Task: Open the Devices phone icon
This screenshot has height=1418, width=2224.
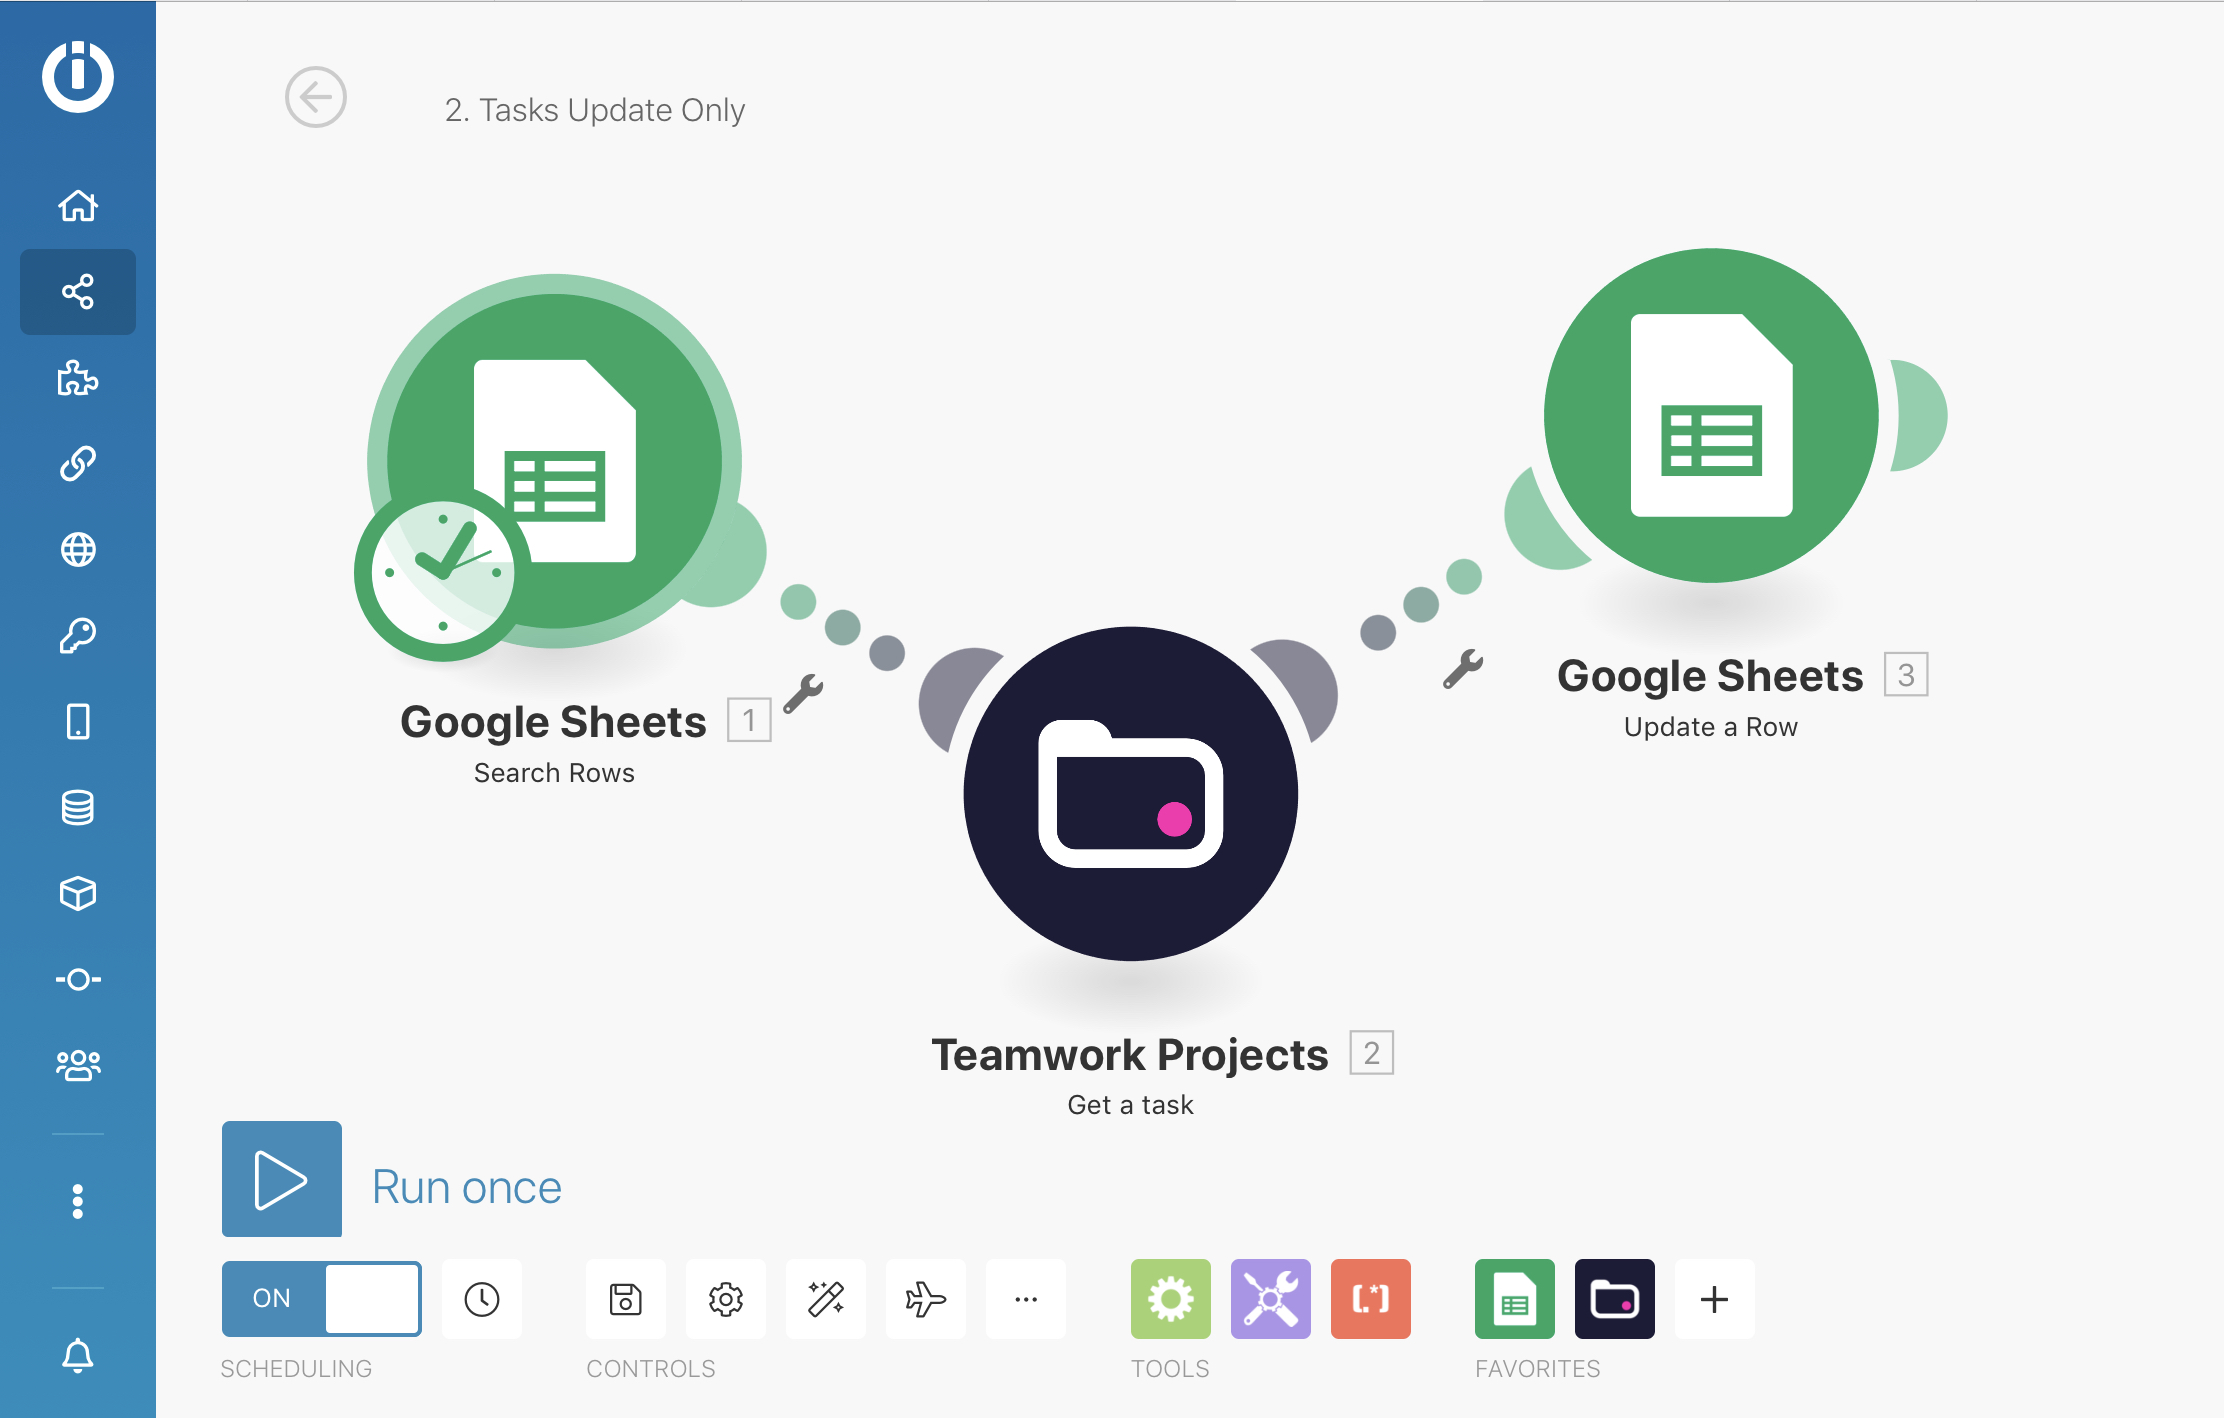Action: click(78, 721)
